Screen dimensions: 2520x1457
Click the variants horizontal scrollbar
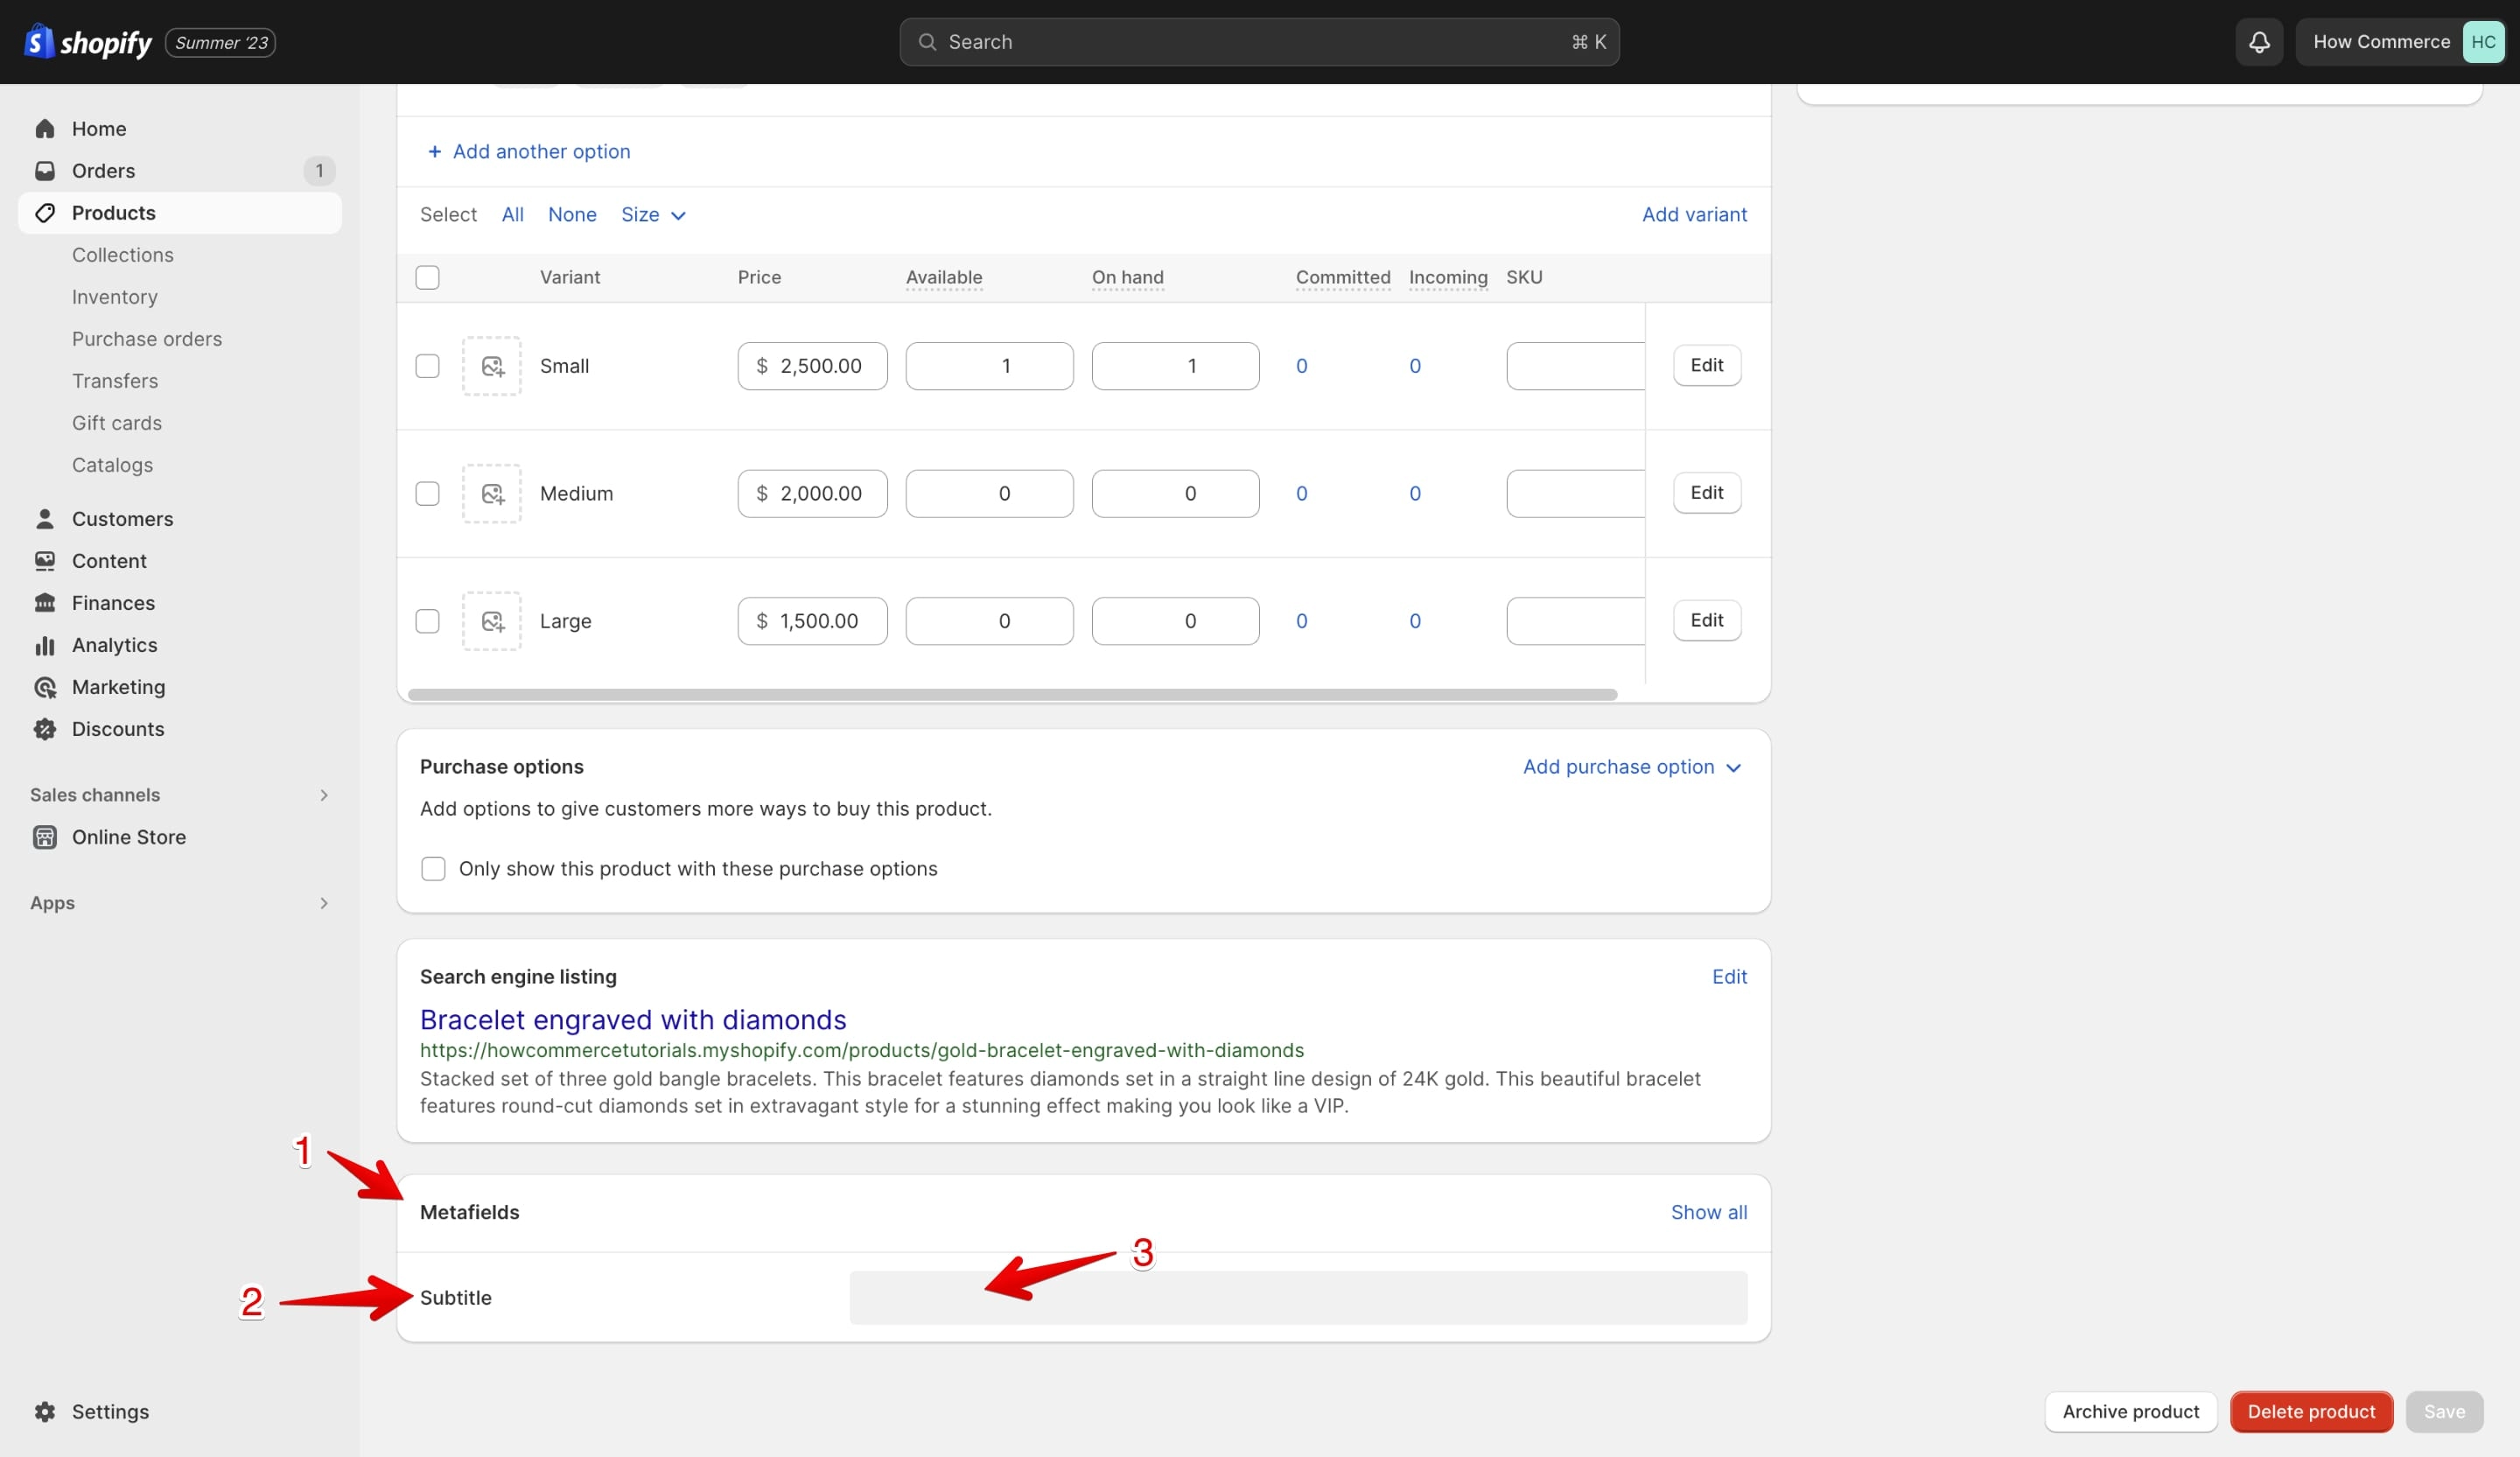click(1012, 694)
